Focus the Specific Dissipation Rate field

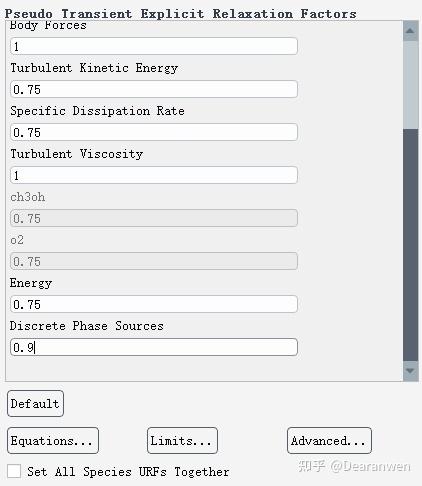pos(154,132)
